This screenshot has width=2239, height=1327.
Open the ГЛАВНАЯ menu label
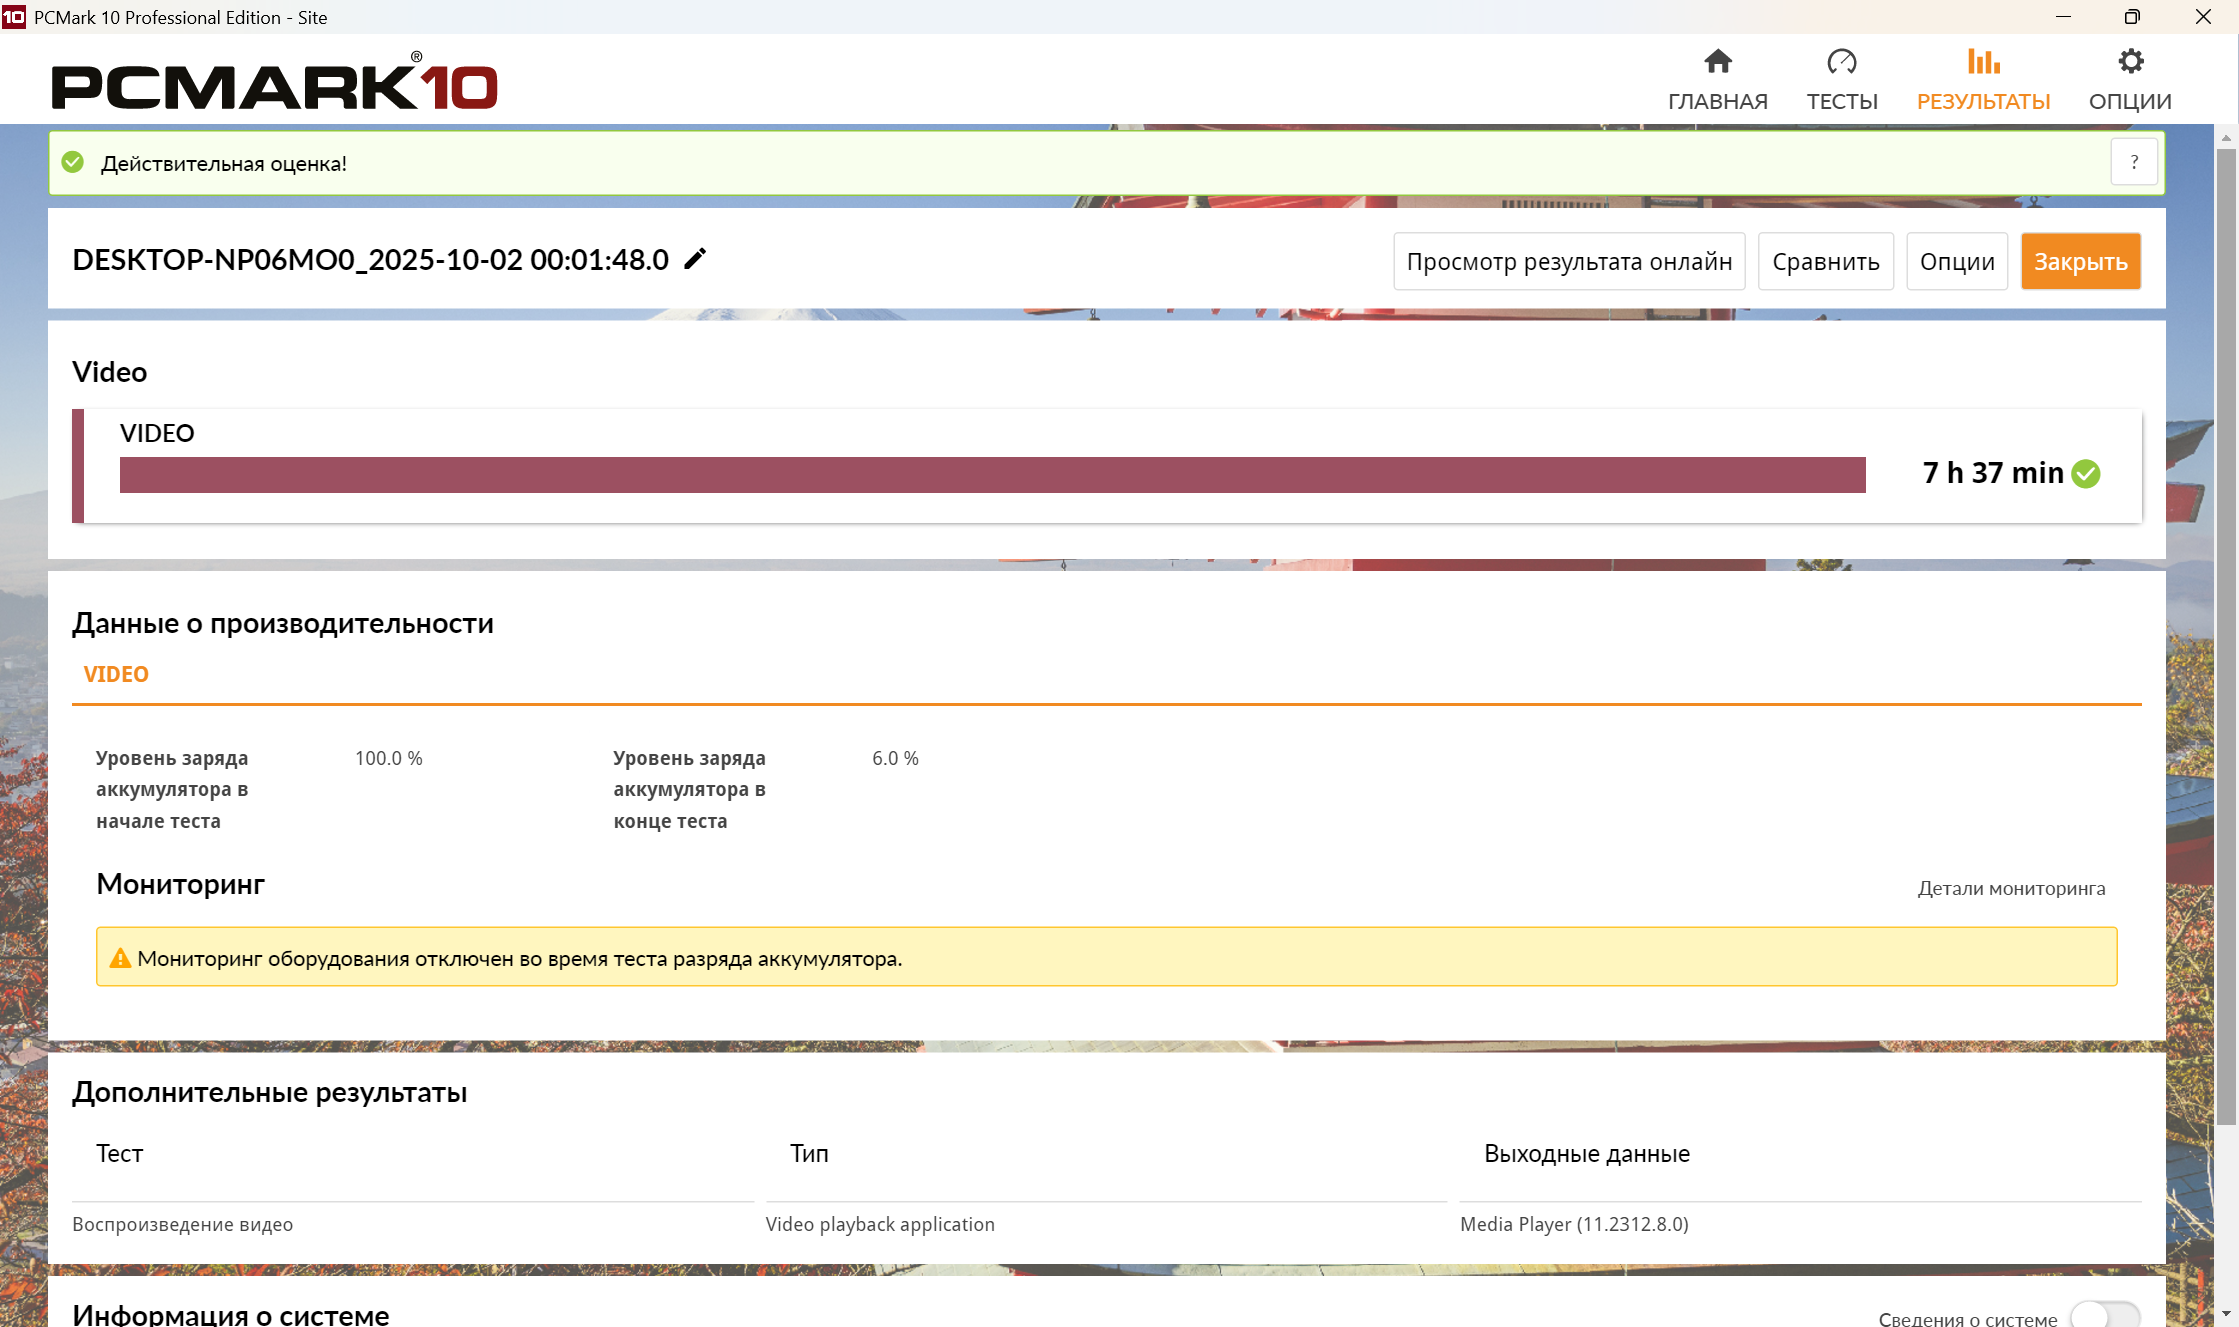point(1717,101)
